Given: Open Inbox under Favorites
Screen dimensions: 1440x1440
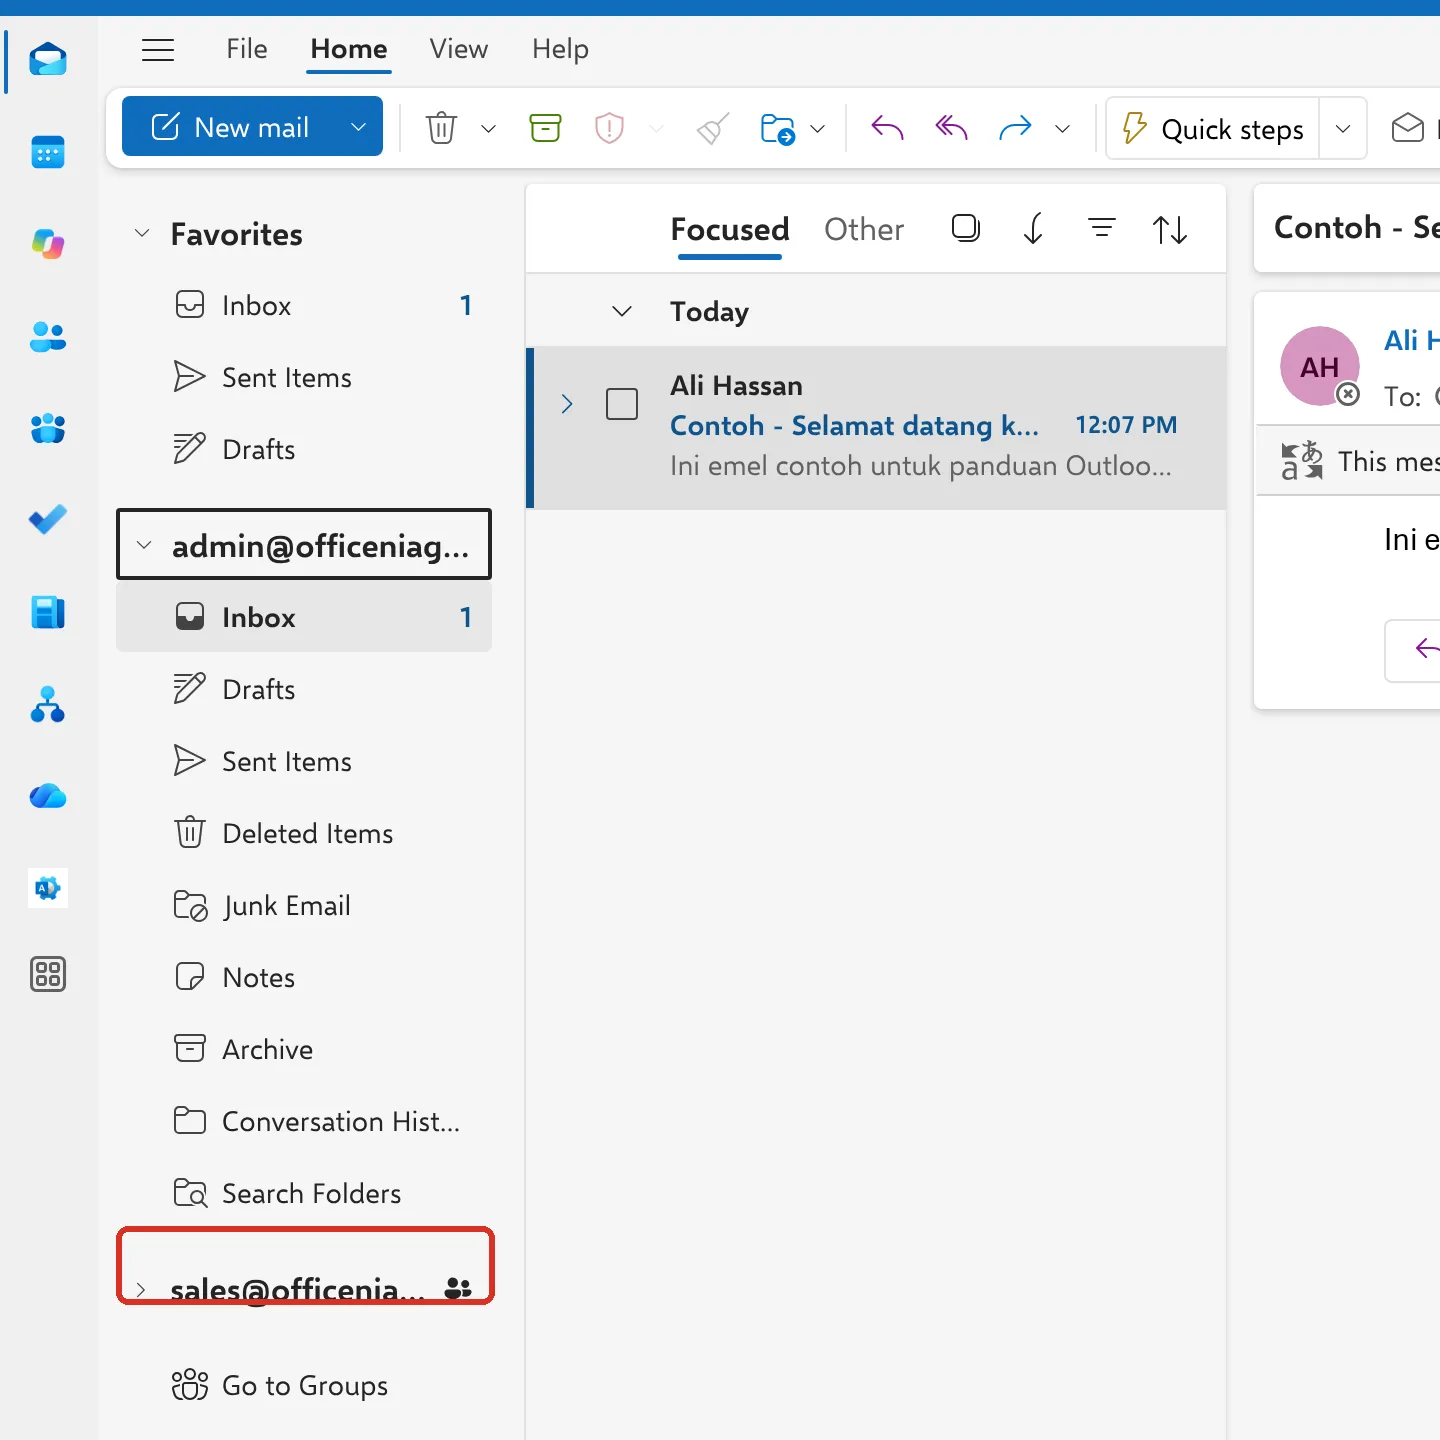Looking at the screenshot, I should (x=304, y=305).
